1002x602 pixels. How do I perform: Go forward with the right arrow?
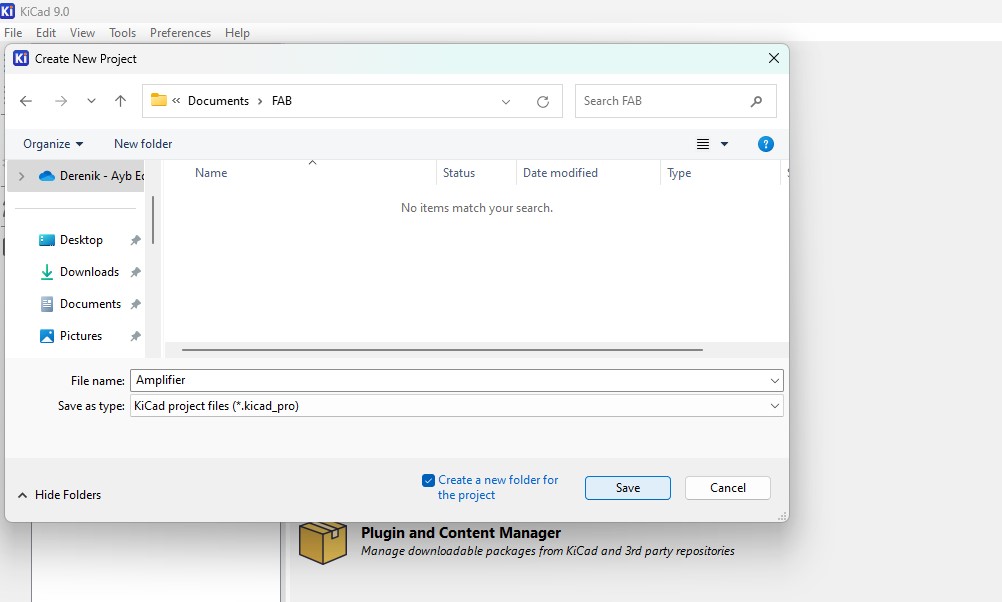tap(61, 101)
